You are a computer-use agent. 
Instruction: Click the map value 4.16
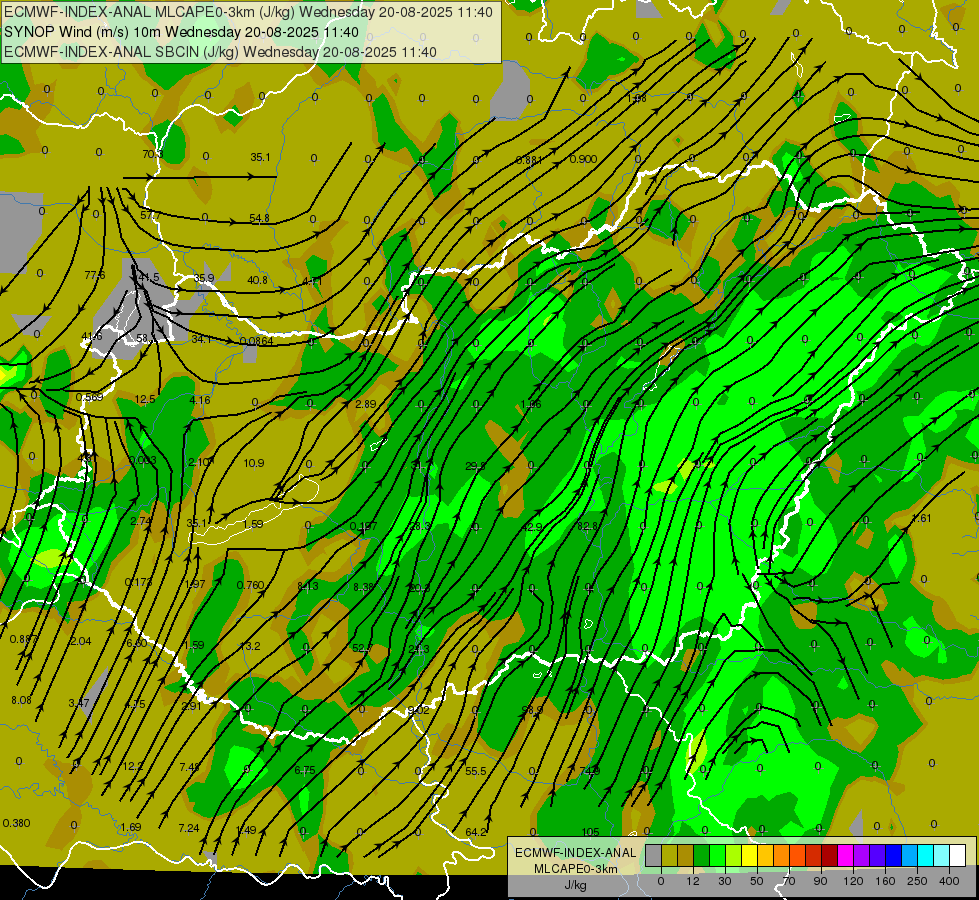click(x=200, y=400)
